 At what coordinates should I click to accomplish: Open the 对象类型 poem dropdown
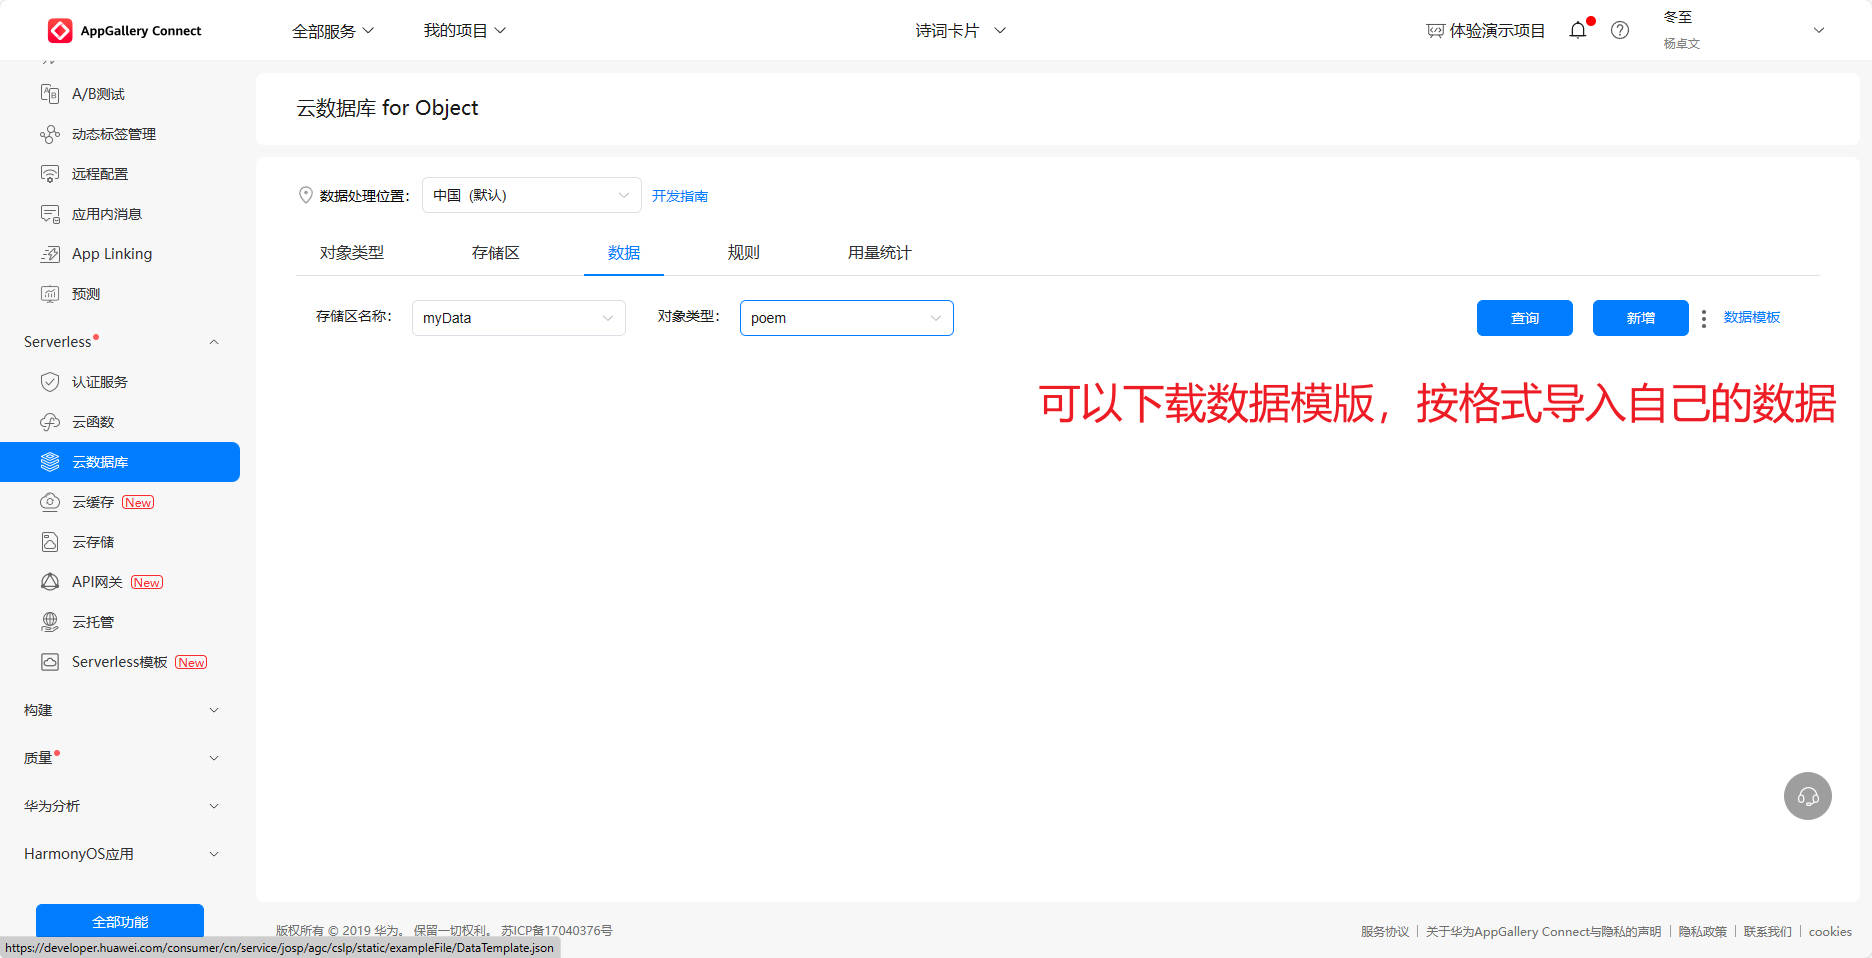point(847,318)
